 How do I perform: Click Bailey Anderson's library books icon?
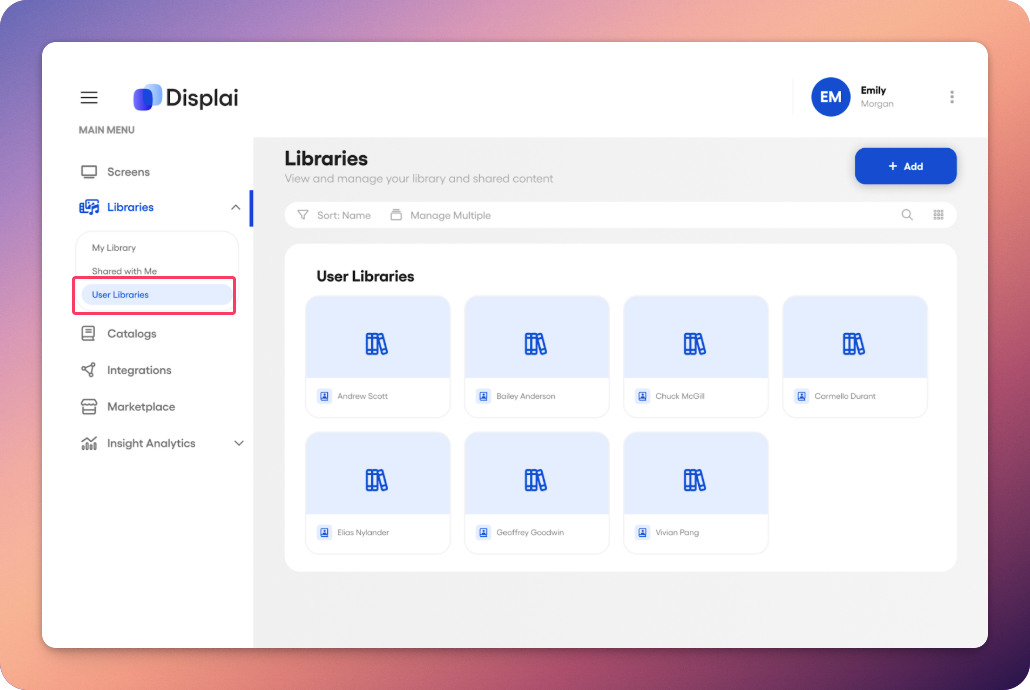[x=535, y=344]
